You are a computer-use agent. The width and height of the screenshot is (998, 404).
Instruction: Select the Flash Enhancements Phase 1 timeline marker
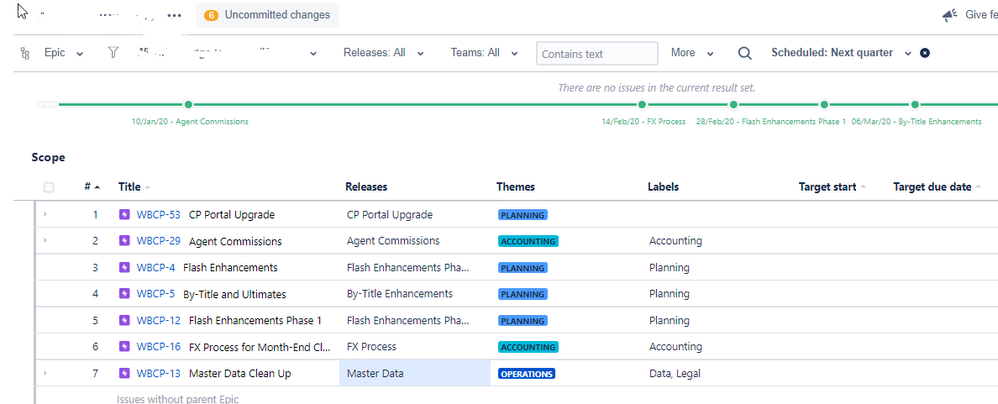click(733, 104)
